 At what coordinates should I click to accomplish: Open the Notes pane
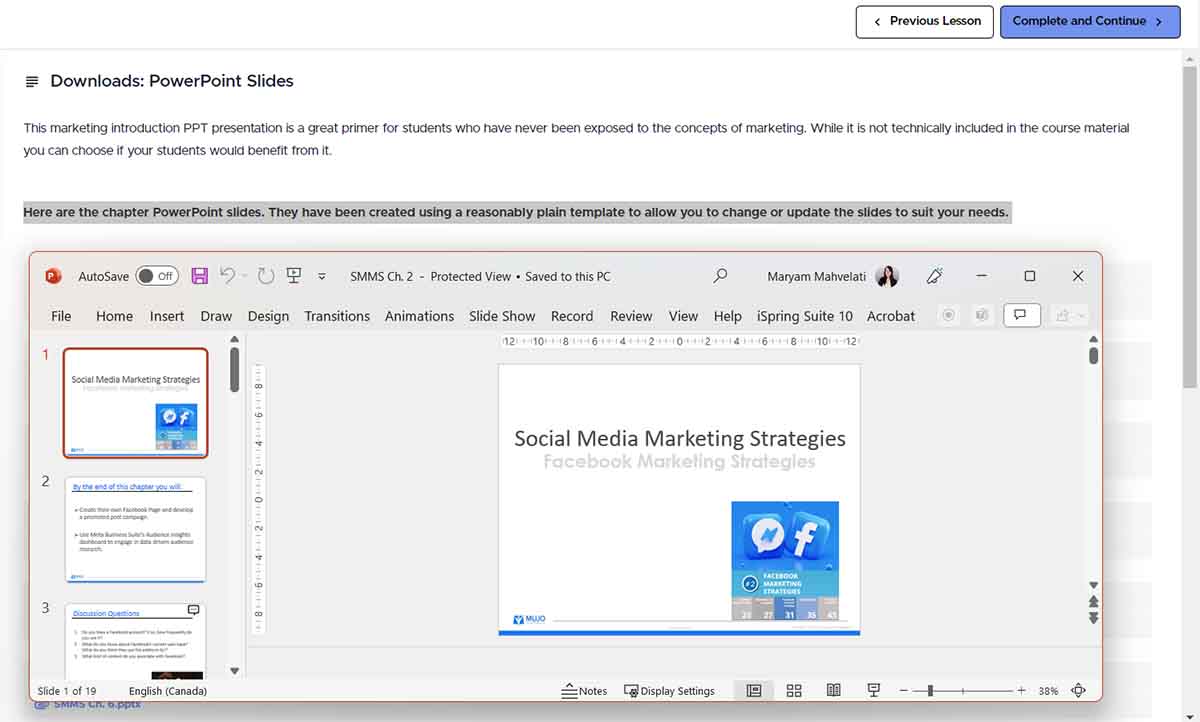click(585, 690)
